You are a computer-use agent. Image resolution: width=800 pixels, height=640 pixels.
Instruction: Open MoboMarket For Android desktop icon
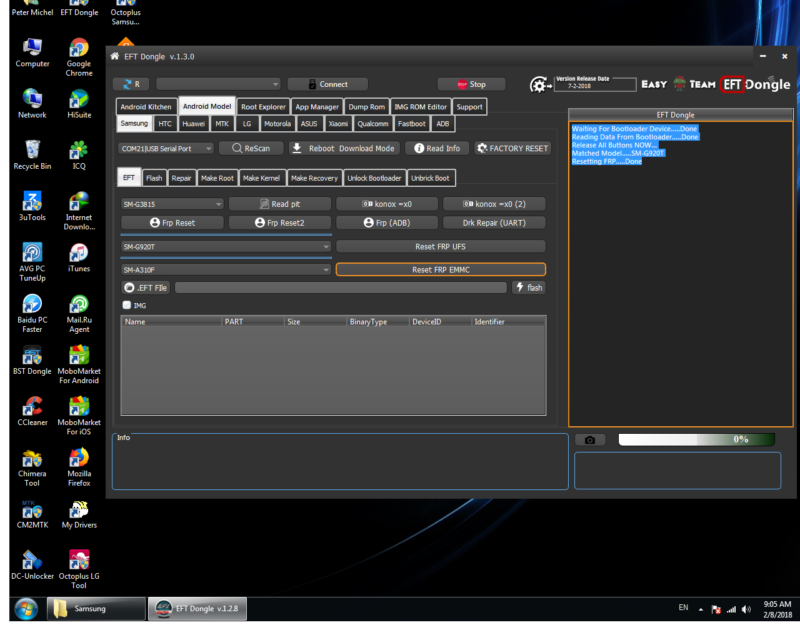(79, 365)
